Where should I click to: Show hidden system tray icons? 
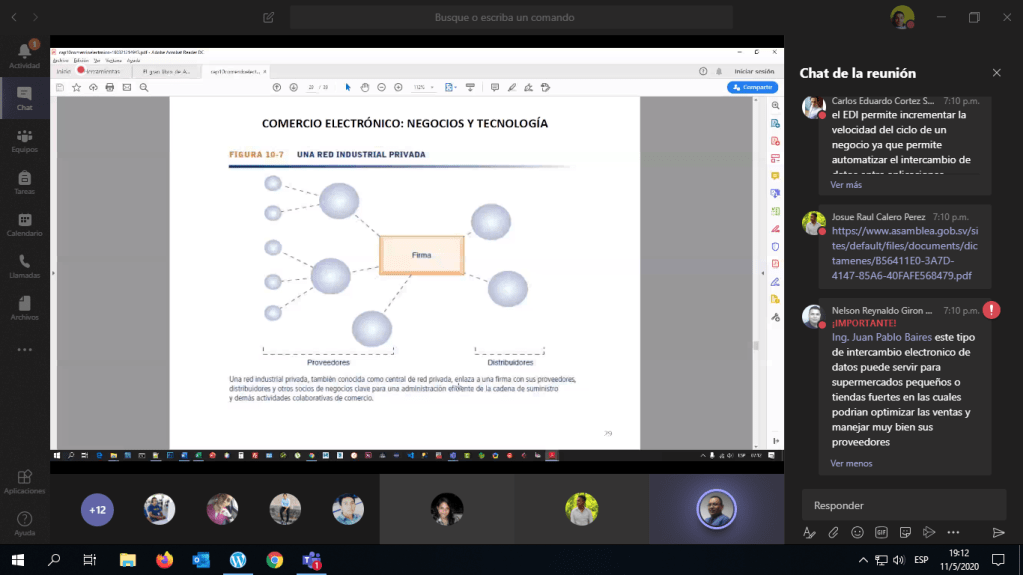tap(863, 559)
